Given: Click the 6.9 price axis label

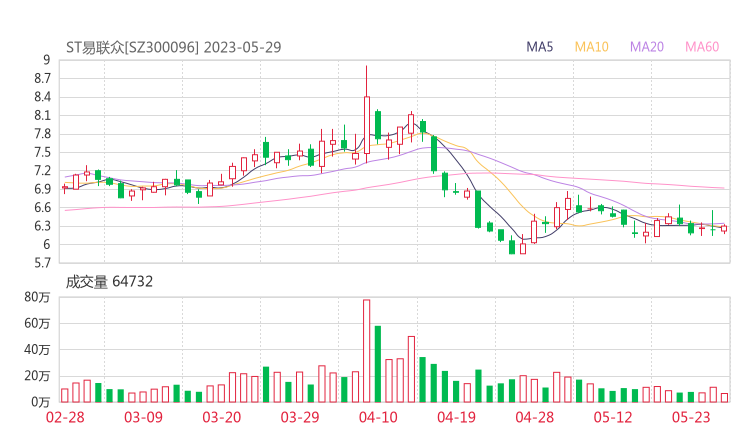Looking at the screenshot, I should pos(42,189).
